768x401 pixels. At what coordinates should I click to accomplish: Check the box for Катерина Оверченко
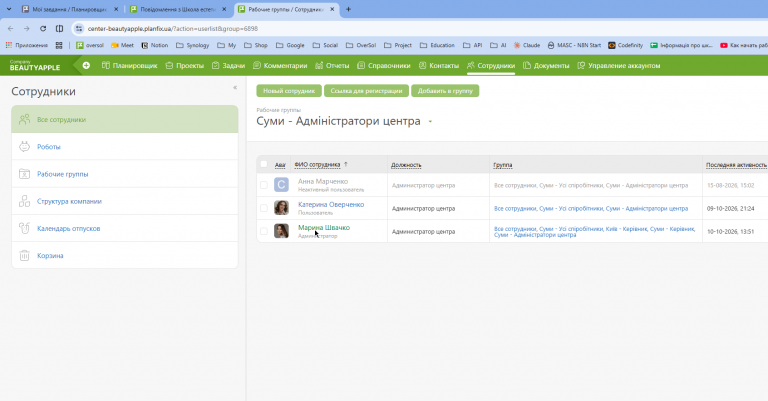point(264,208)
